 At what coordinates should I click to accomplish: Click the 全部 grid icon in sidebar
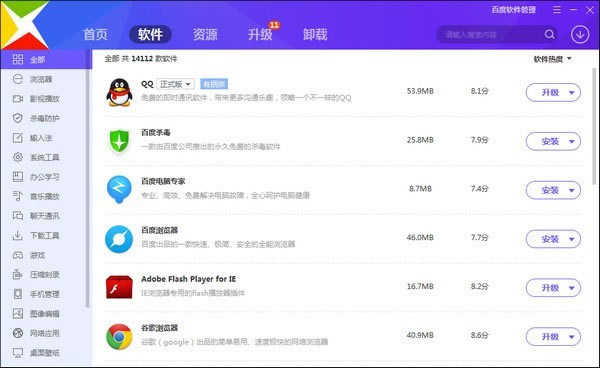click(18, 59)
